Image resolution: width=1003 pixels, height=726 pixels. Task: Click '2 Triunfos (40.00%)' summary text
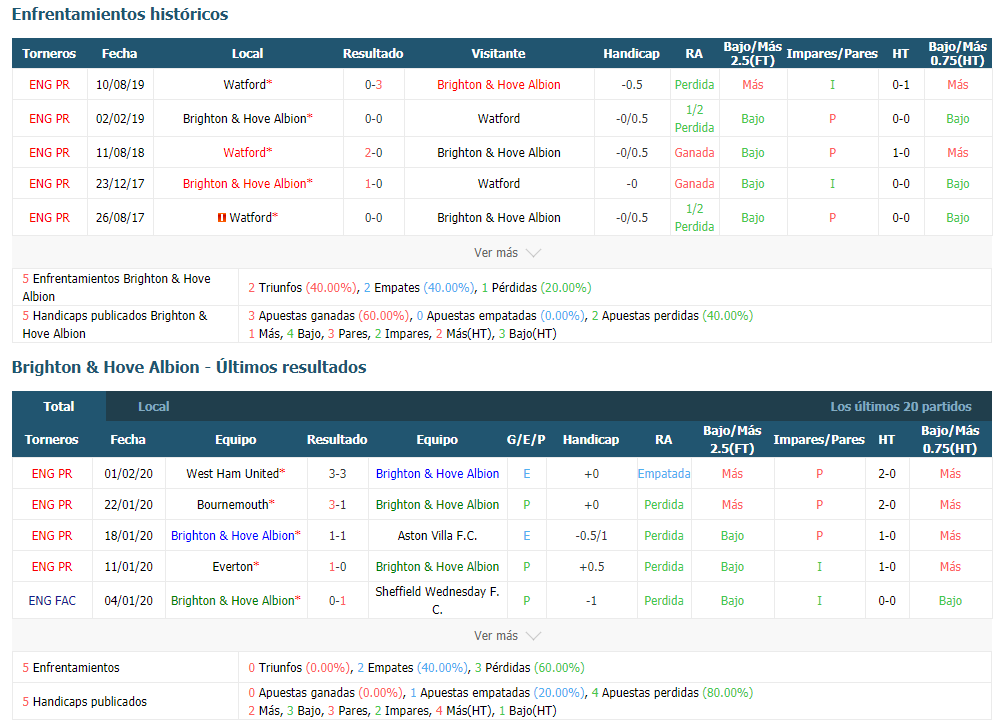tap(303, 287)
